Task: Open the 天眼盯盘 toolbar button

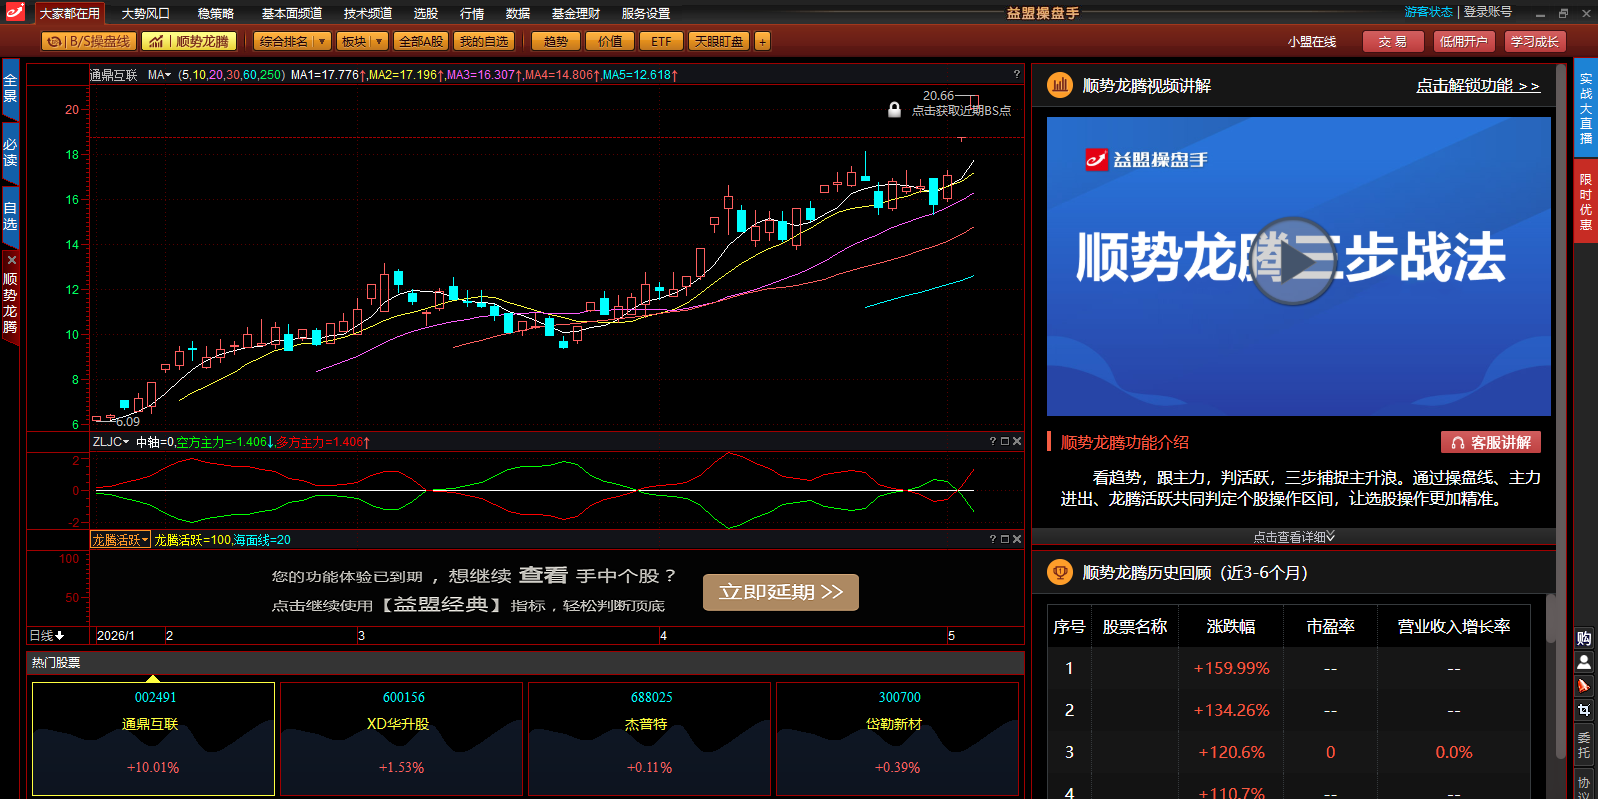Action: pyautogui.click(x=719, y=41)
